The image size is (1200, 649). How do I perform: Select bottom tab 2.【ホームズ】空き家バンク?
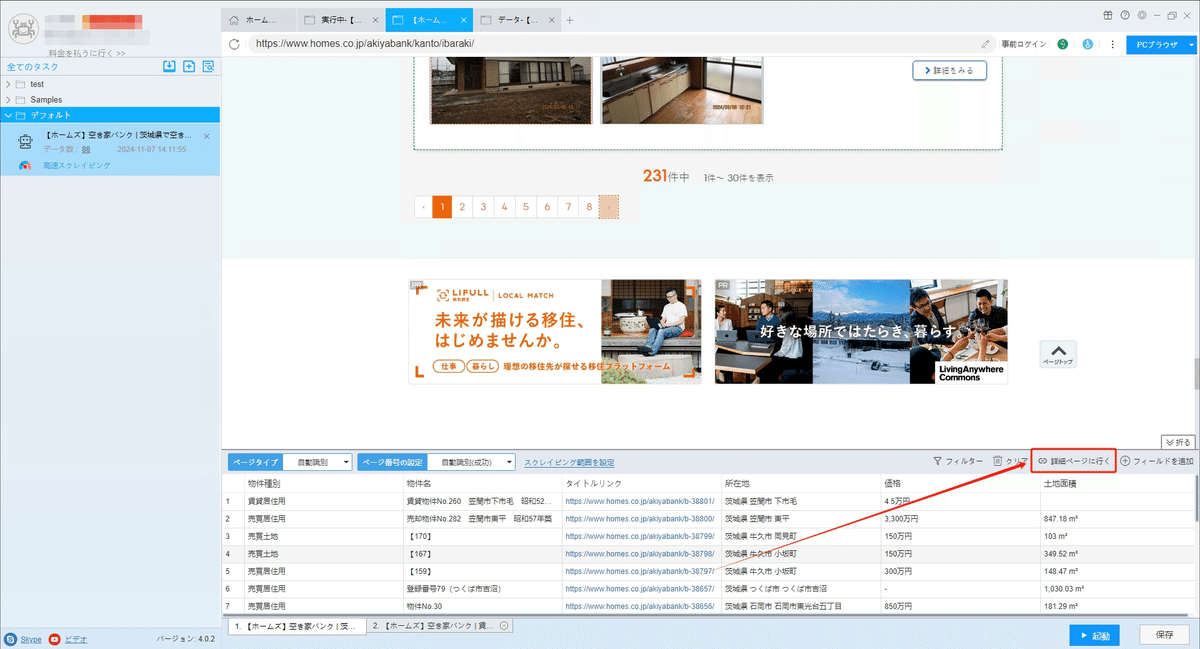click(438, 626)
